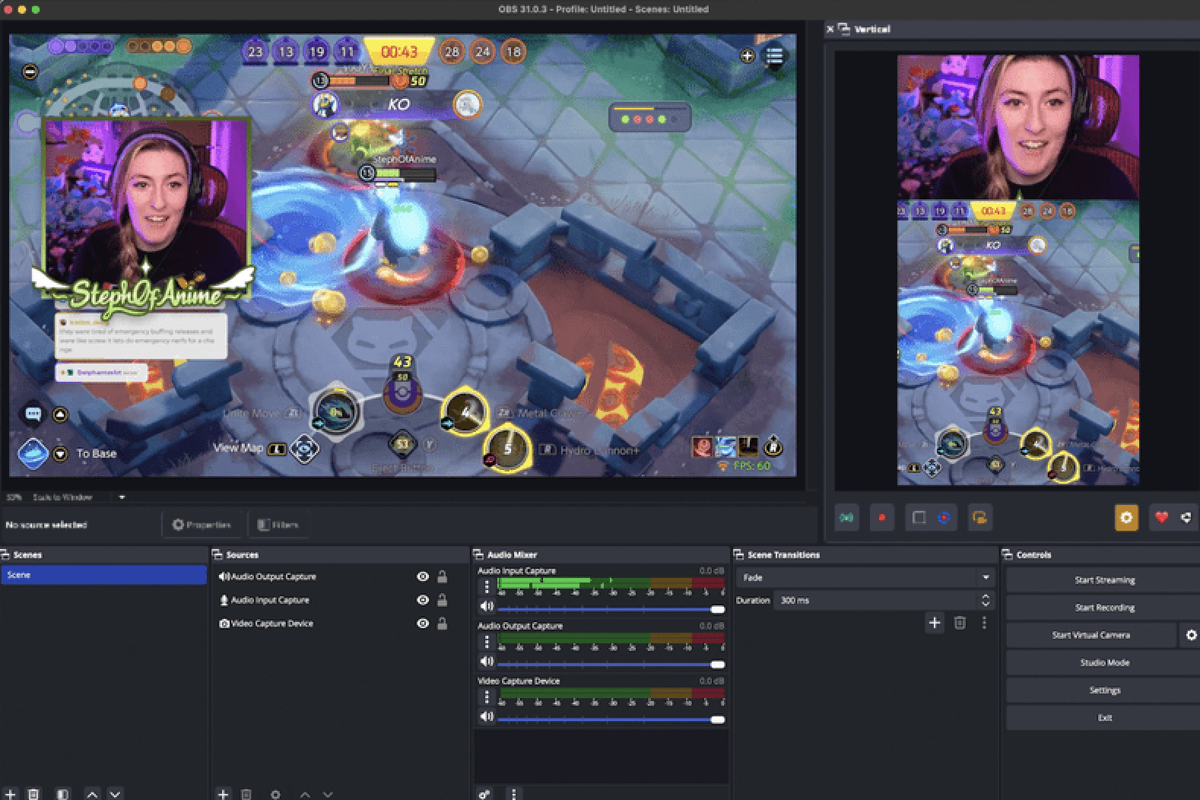Image resolution: width=1200 pixels, height=800 pixels.
Task: Lock the Video Capture Device source
Action: (x=442, y=623)
